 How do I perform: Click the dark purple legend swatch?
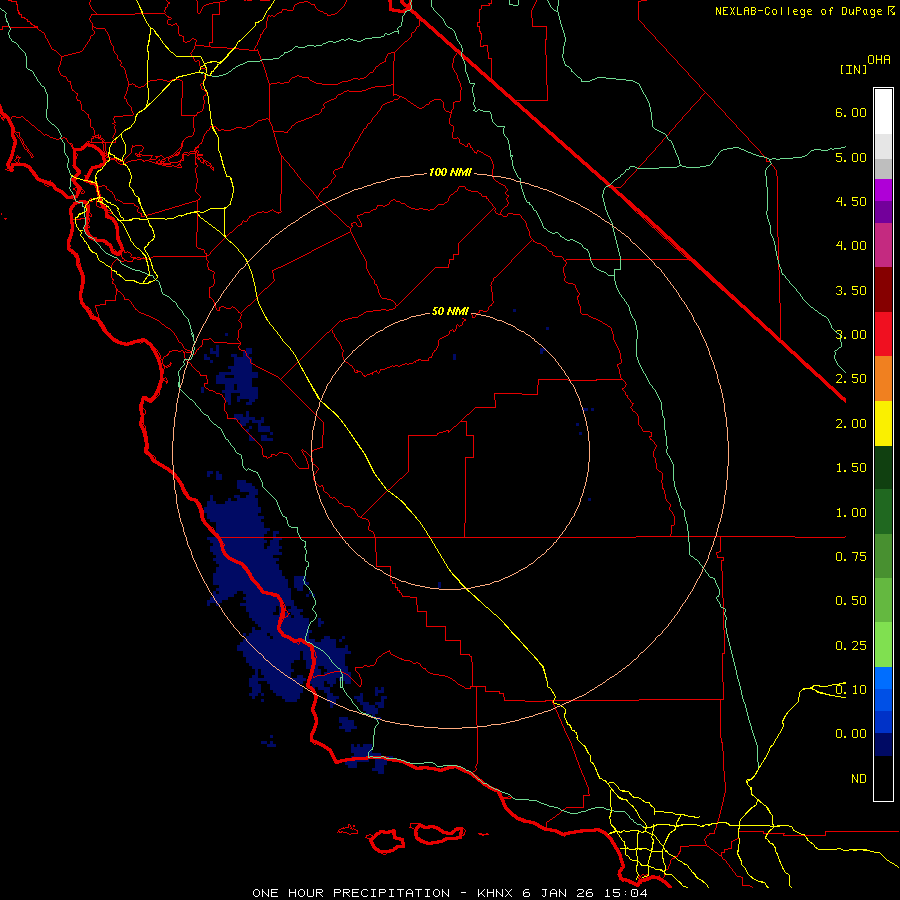click(883, 212)
